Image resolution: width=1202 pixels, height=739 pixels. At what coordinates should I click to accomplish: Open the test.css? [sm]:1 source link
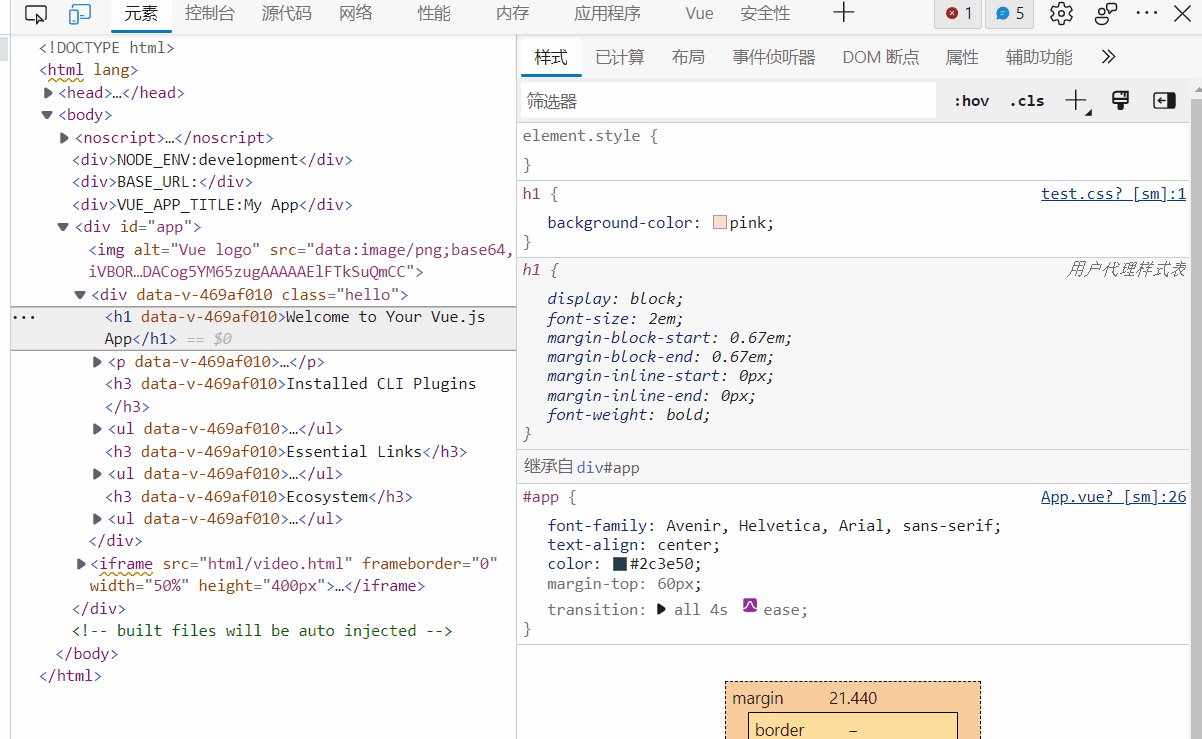pyautogui.click(x=1113, y=194)
